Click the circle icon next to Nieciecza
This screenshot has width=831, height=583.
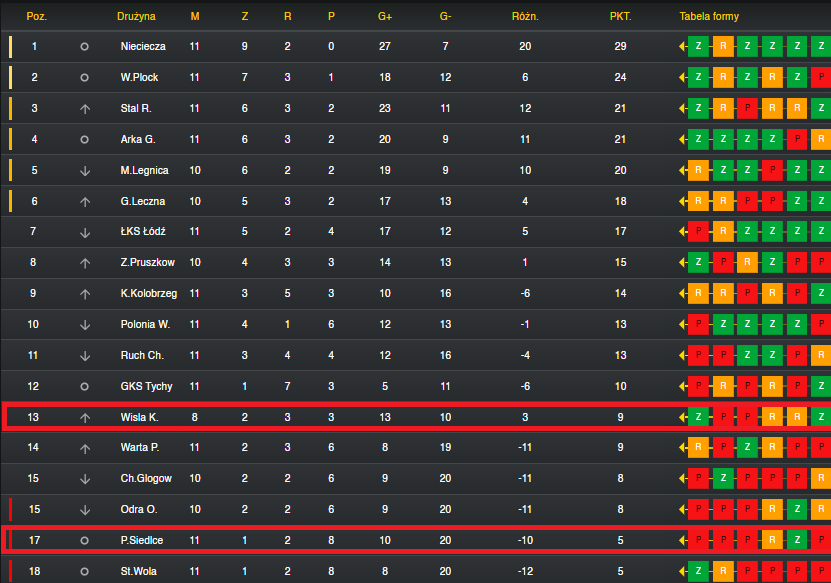point(84,47)
